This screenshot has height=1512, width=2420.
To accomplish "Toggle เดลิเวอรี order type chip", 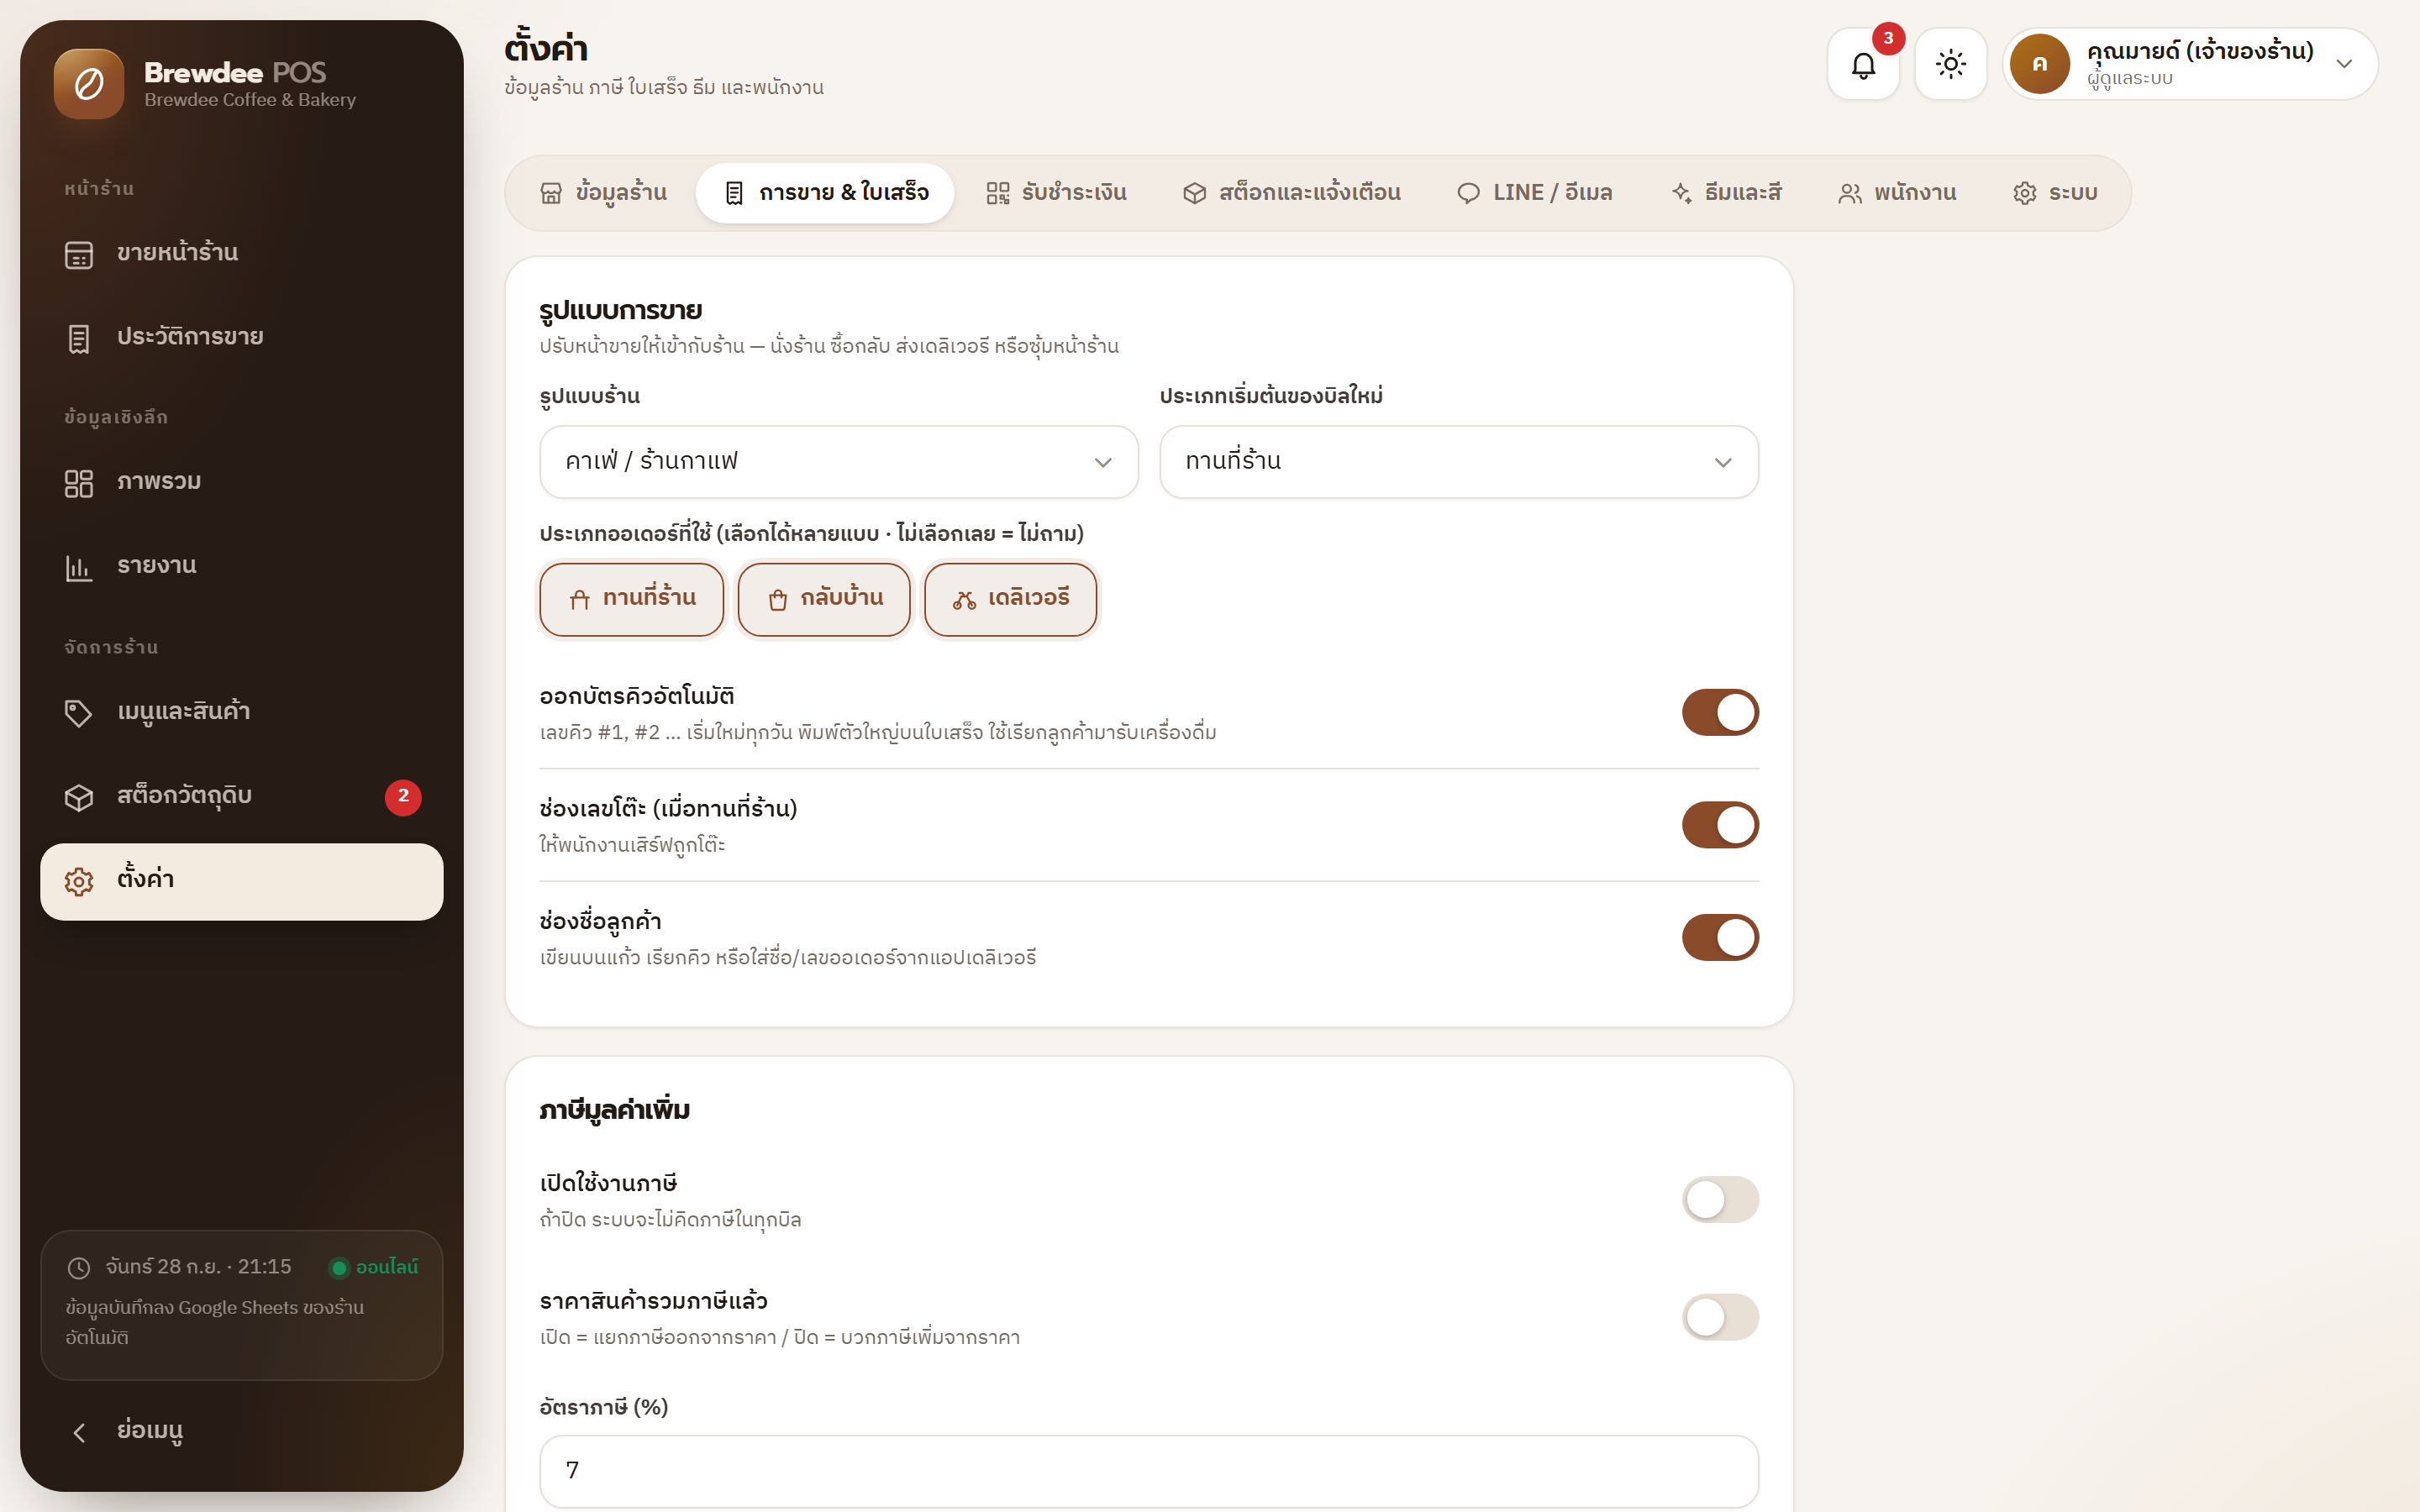I will [x=1010, y=599].
